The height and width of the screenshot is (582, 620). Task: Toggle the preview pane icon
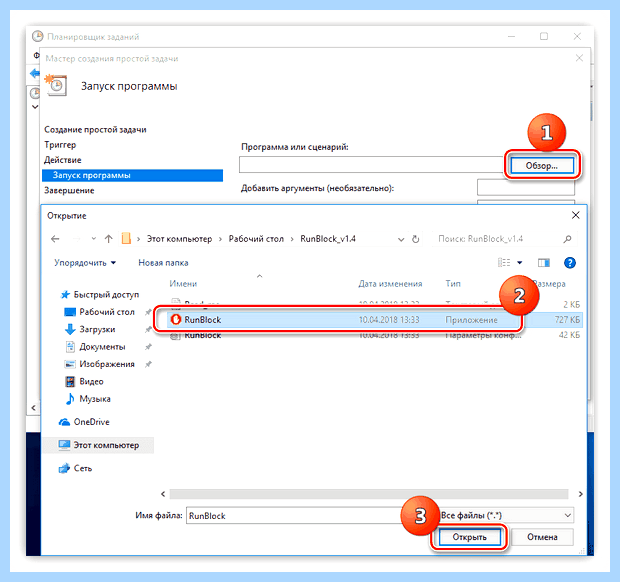click(x=544, y=263)
